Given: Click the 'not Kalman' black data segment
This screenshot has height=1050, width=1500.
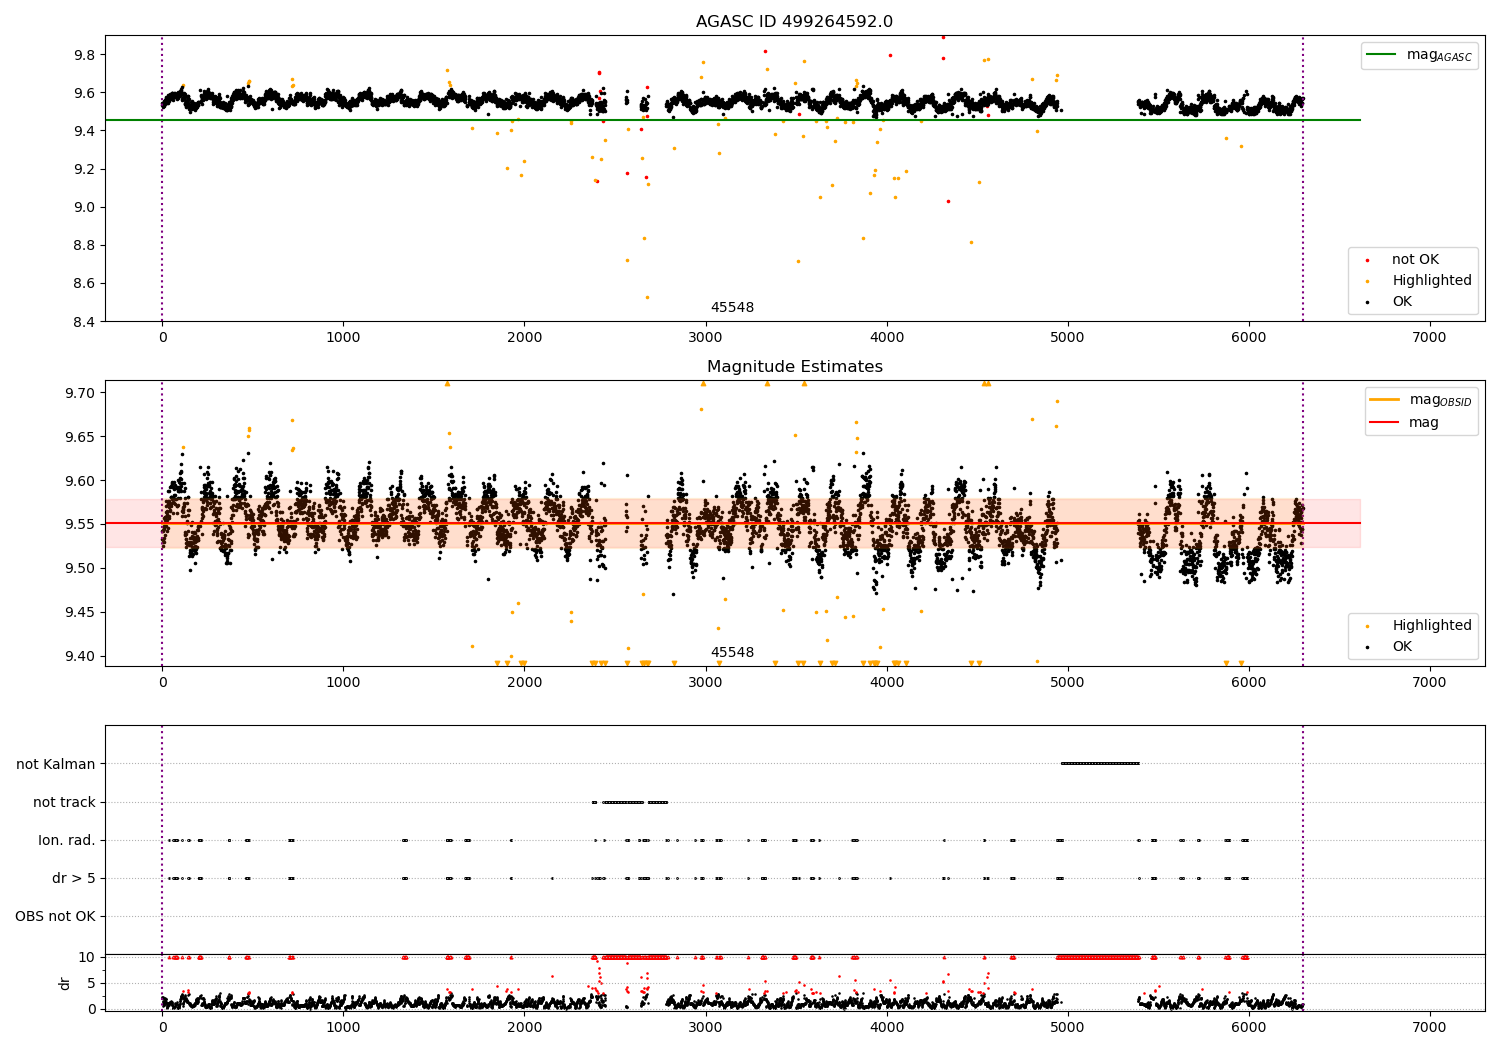Looking at the screenshot, I should pyautogui.click(x=1100, y=764).
